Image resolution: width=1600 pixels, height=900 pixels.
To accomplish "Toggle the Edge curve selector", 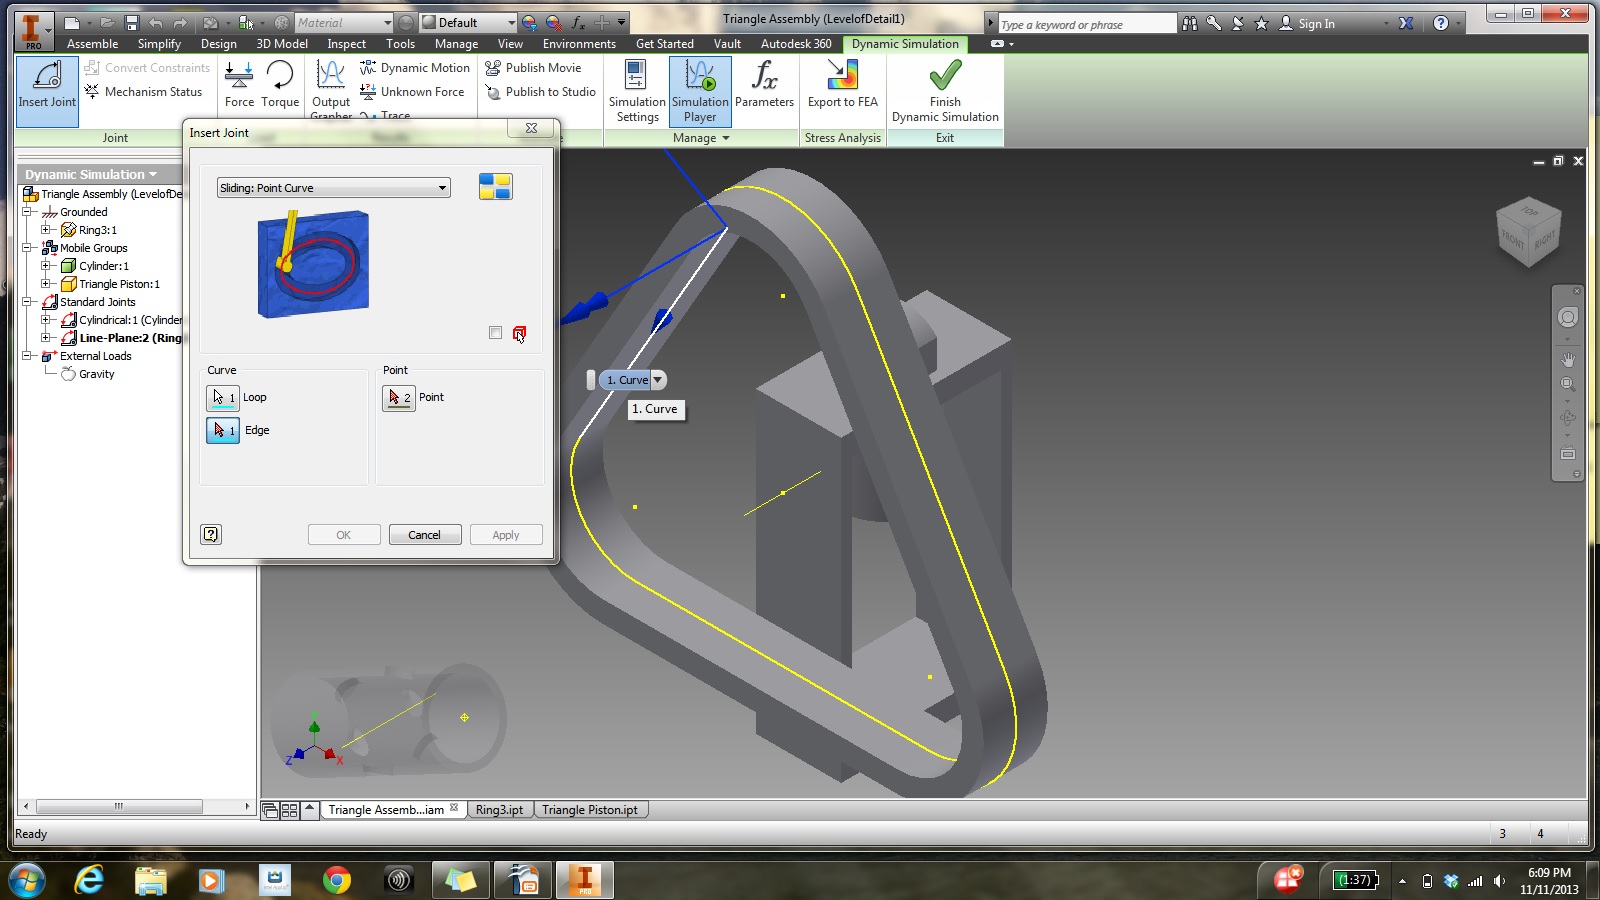I will click(223, 430).
